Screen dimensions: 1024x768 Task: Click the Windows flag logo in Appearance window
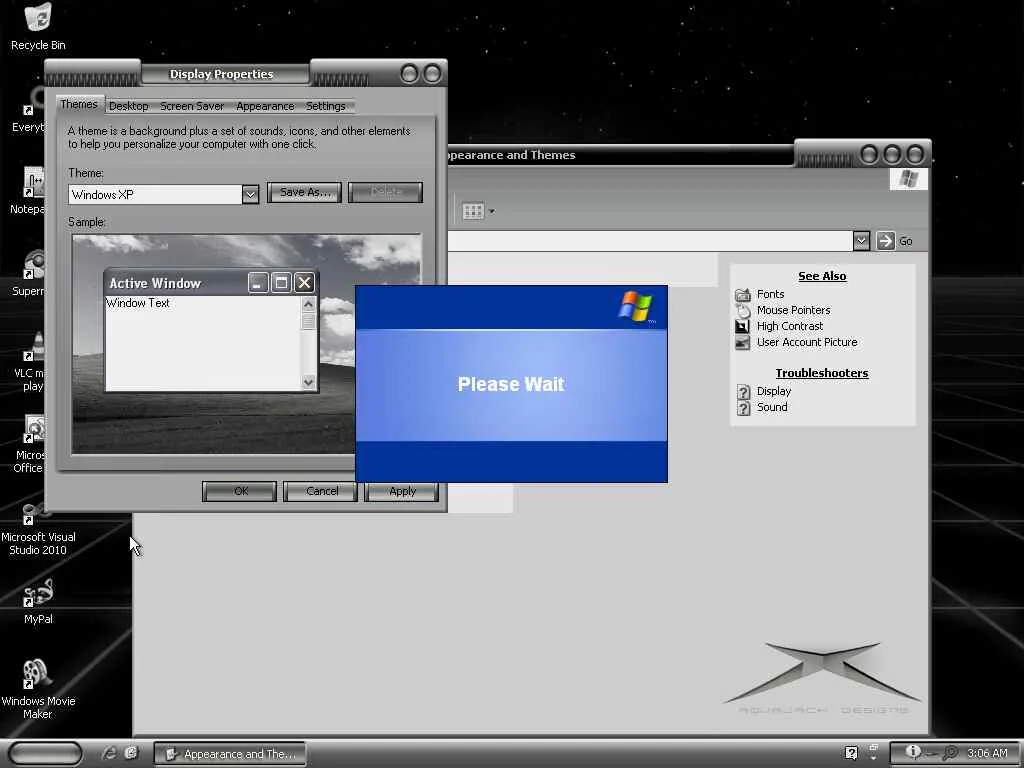[908, 179]
